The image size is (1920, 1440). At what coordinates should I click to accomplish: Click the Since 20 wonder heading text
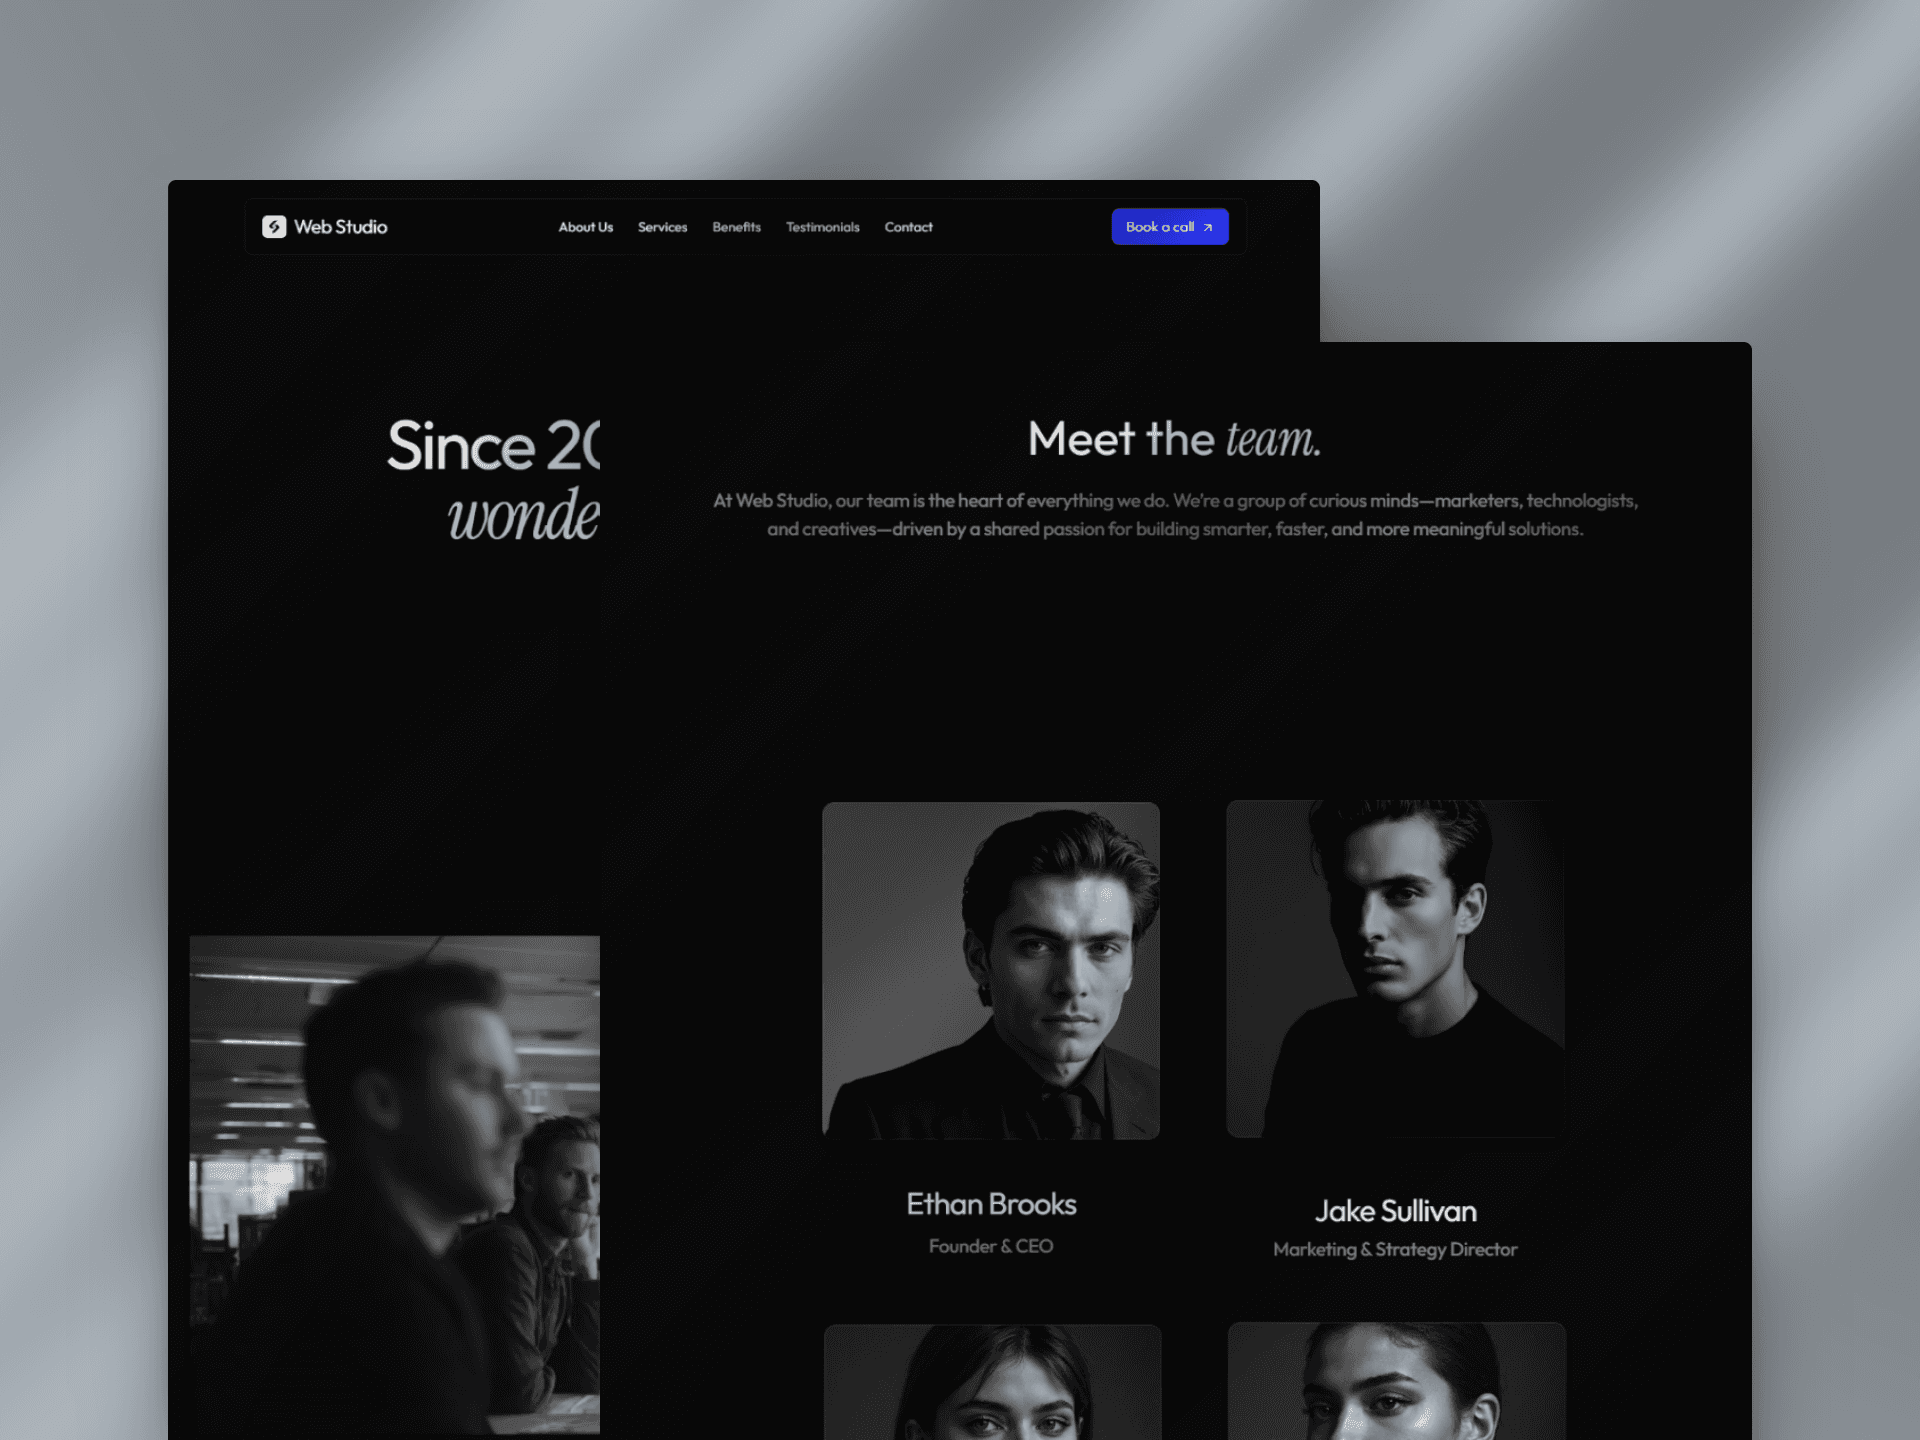click(494, 480)
